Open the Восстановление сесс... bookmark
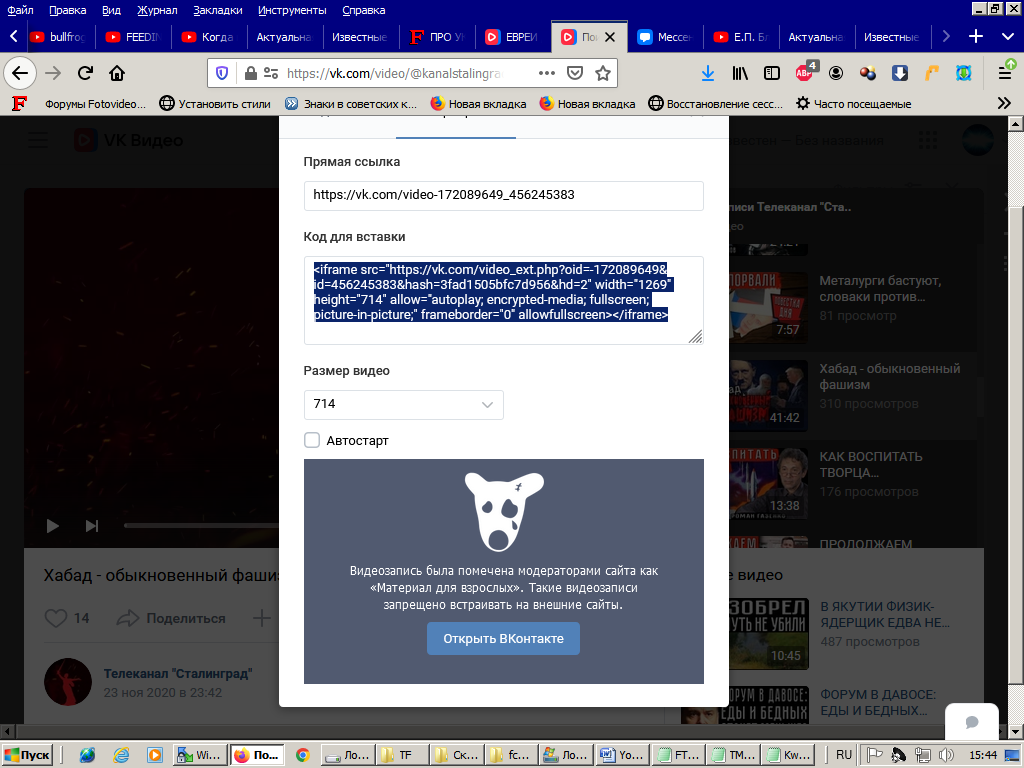 [x=715, y=103]
